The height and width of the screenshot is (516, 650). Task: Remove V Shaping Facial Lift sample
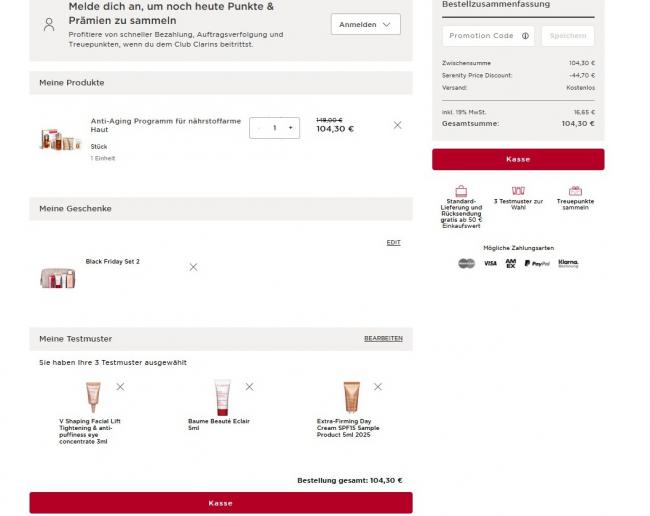[120, 386]
